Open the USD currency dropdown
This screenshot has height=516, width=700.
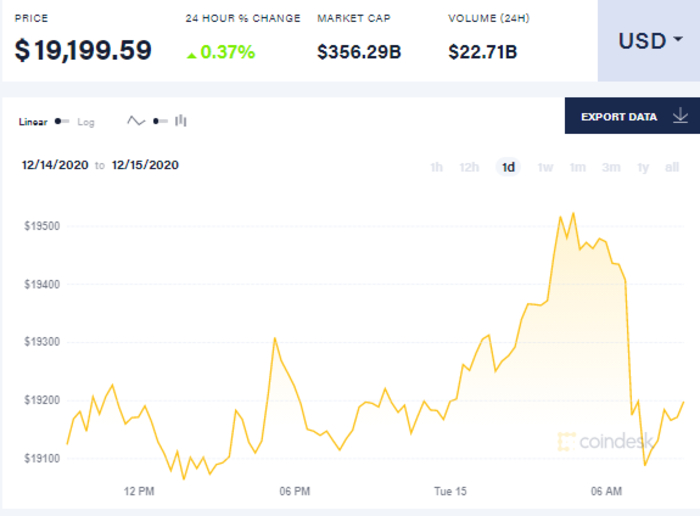click(x=649, y=41)
